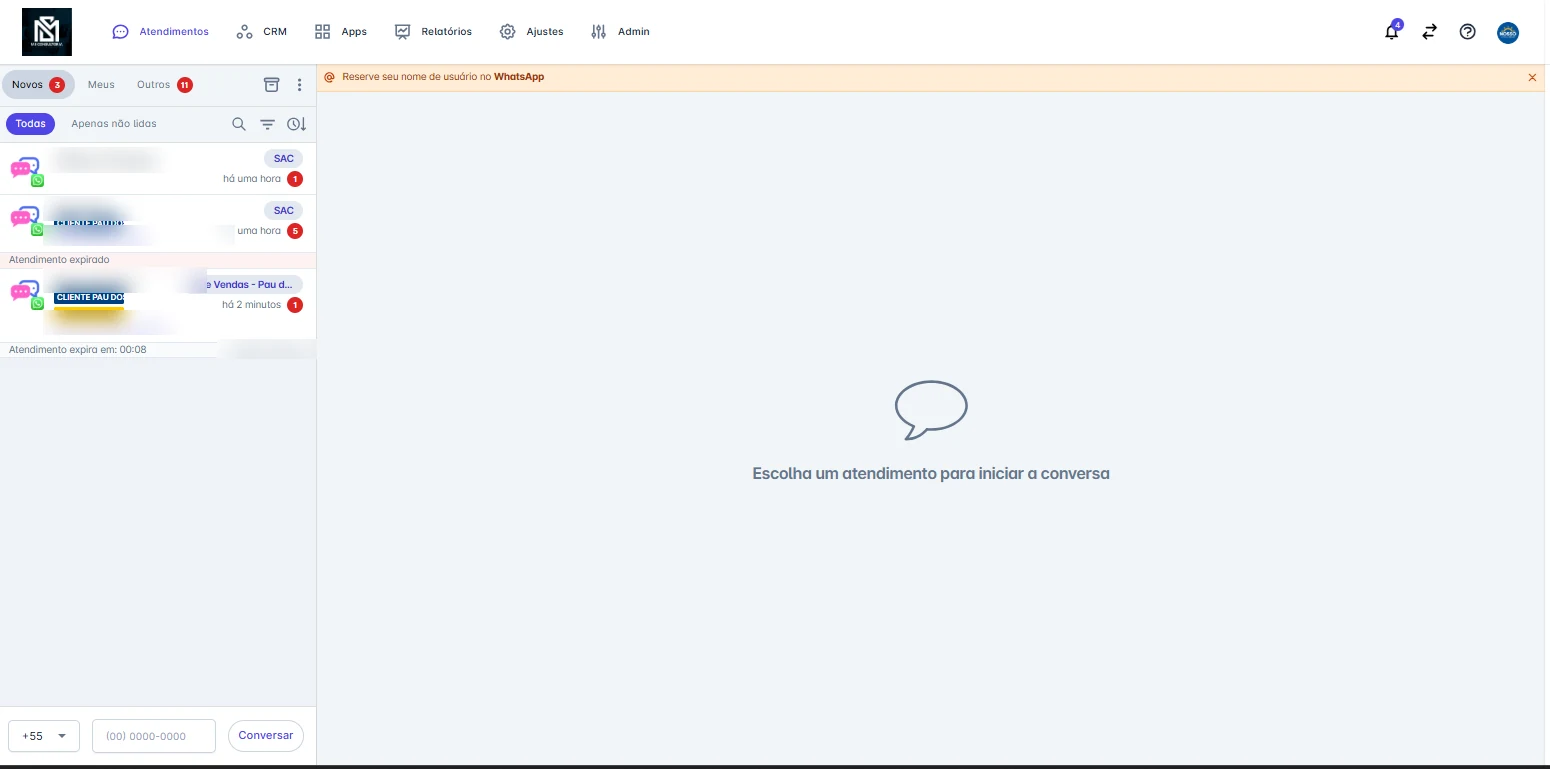Open the archive box icon
This screenshot has width=1550, height=769.
[271, 85]
